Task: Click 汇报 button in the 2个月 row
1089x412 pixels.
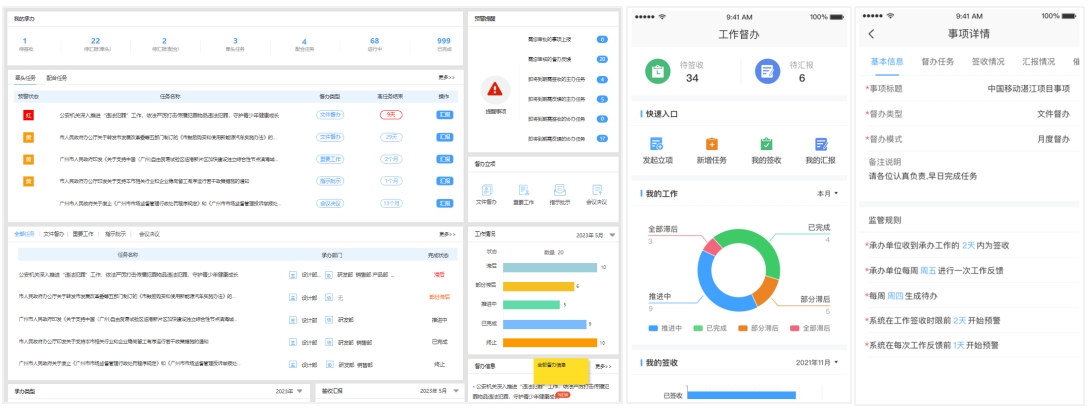Action: (x=444, y=159)
